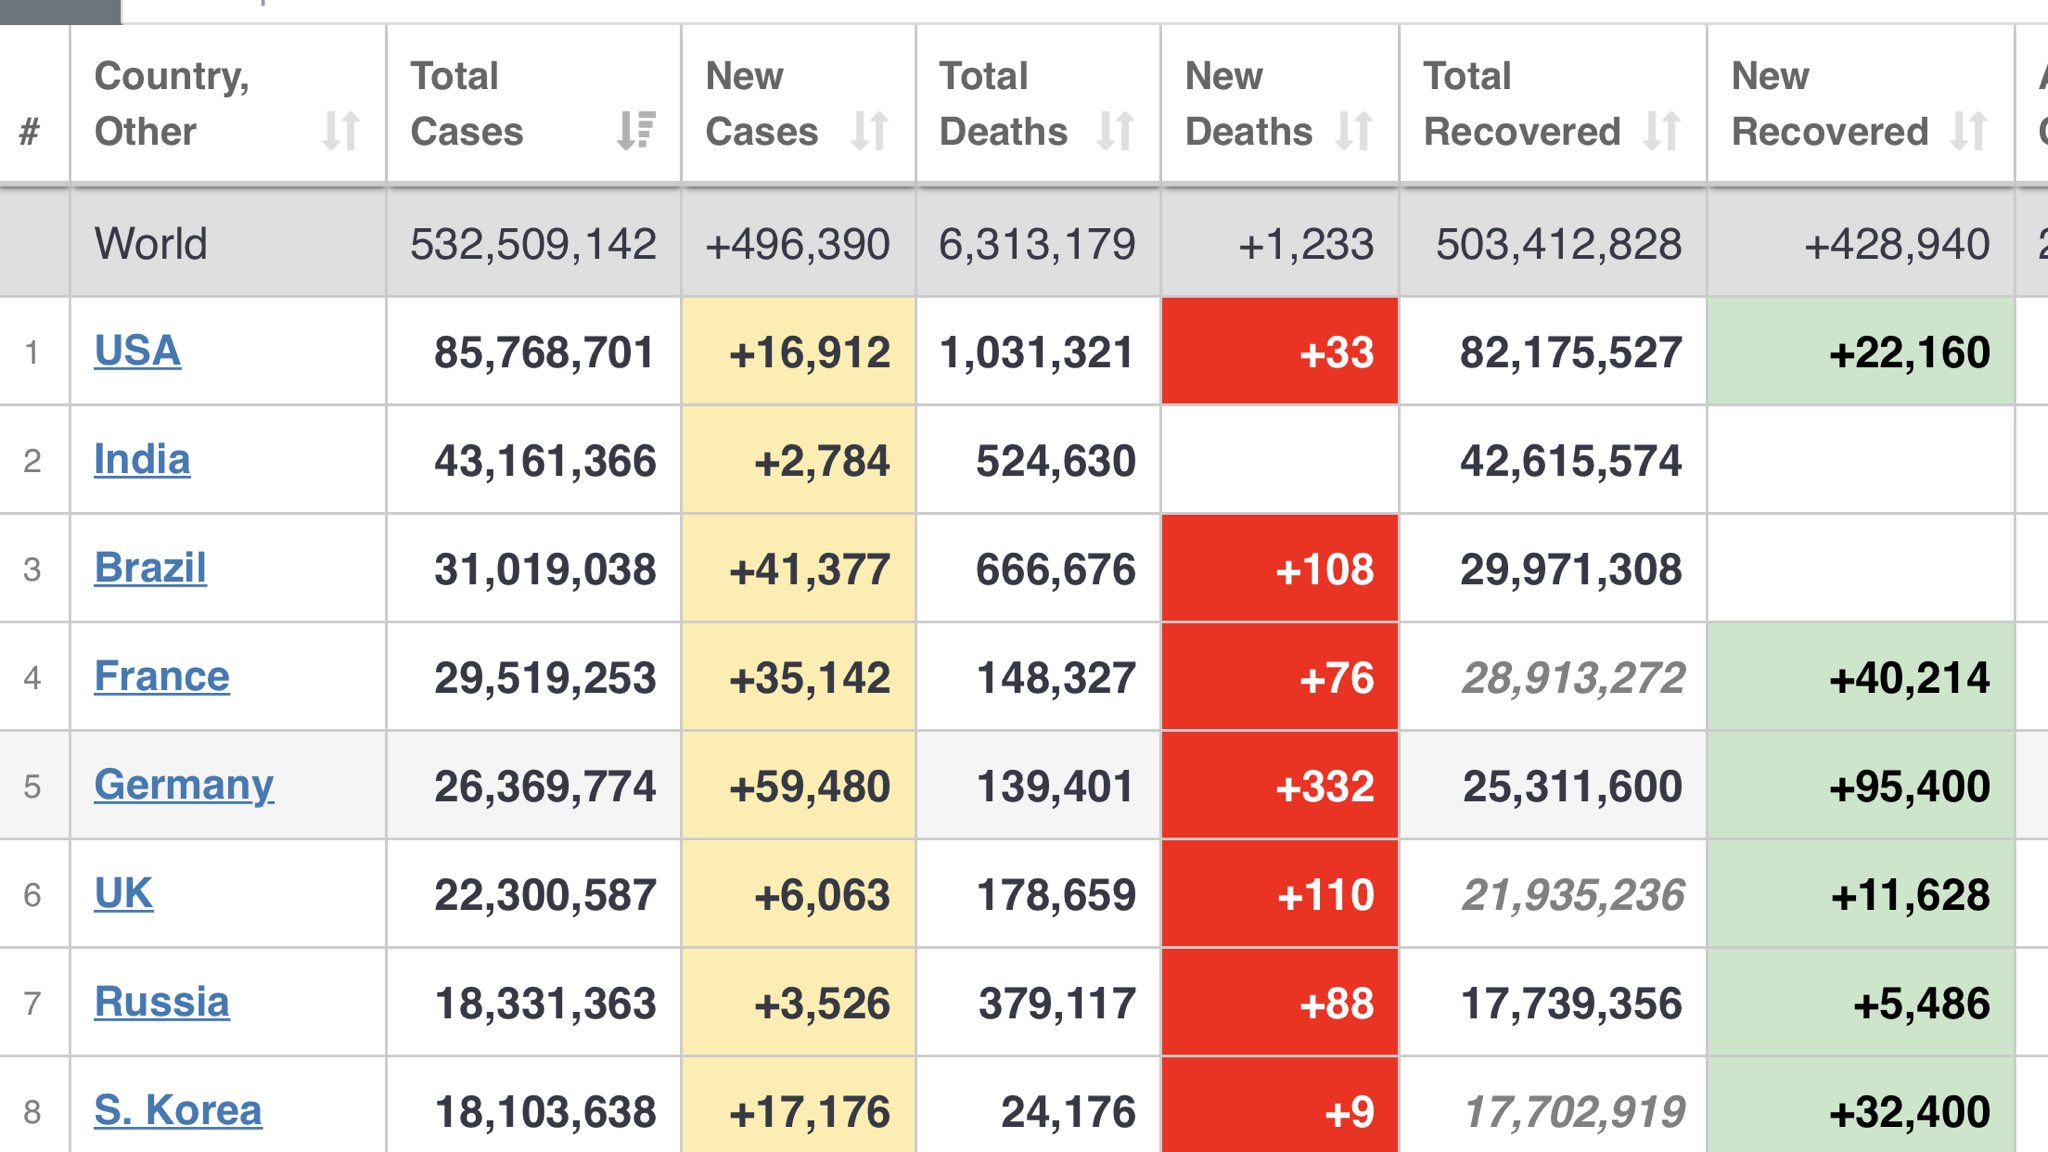Click USA's green +22,160 recovered cell

1860,352
